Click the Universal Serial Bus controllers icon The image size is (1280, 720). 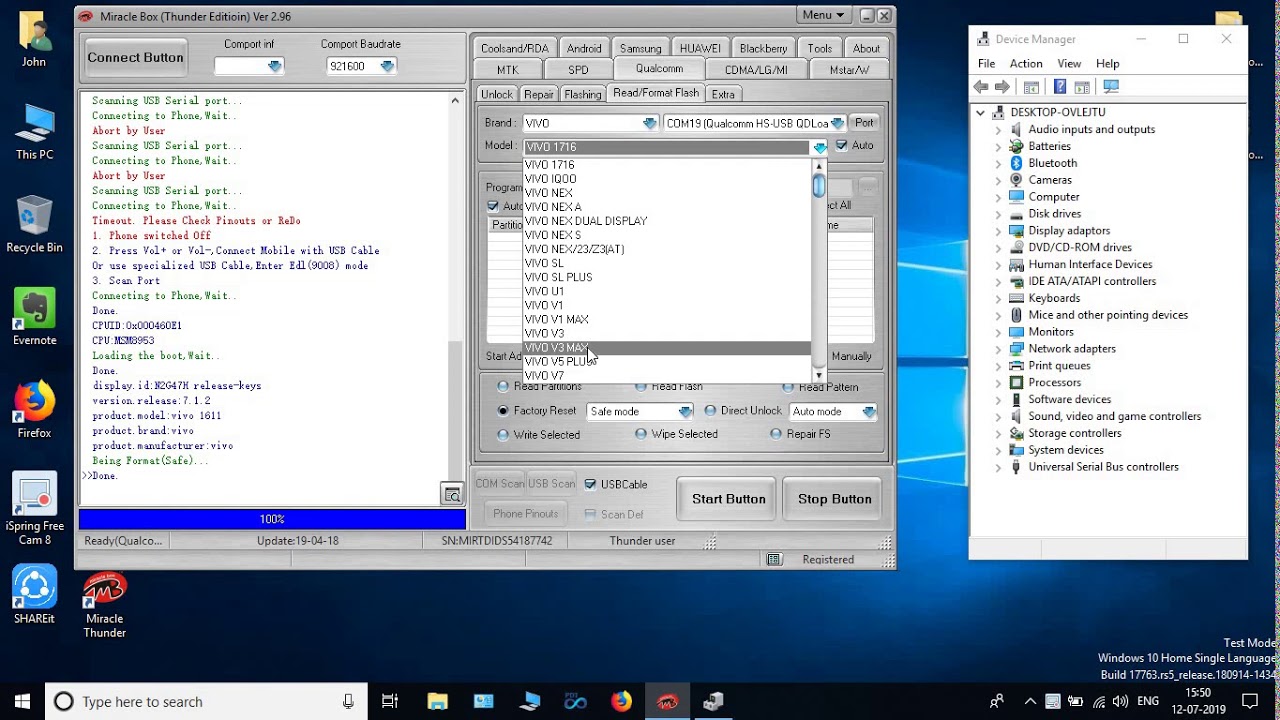click(1017, 467)
